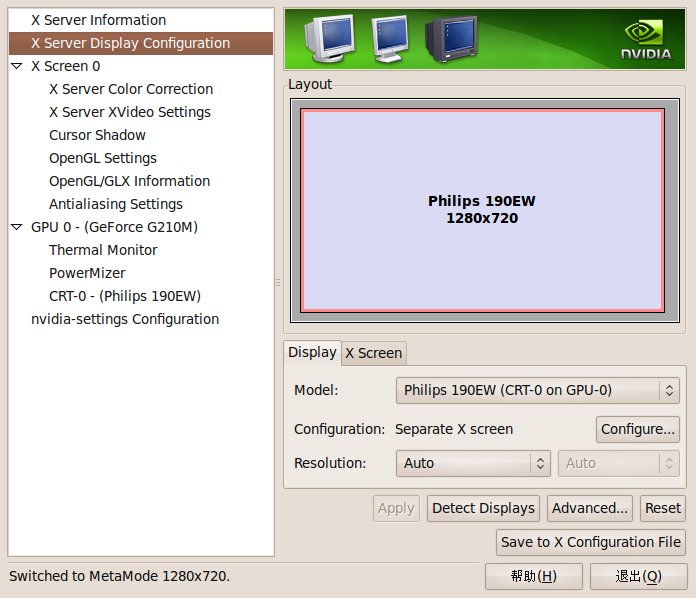696x598 pixels.
Task: Click the Reset button
Action: point(663,508)
